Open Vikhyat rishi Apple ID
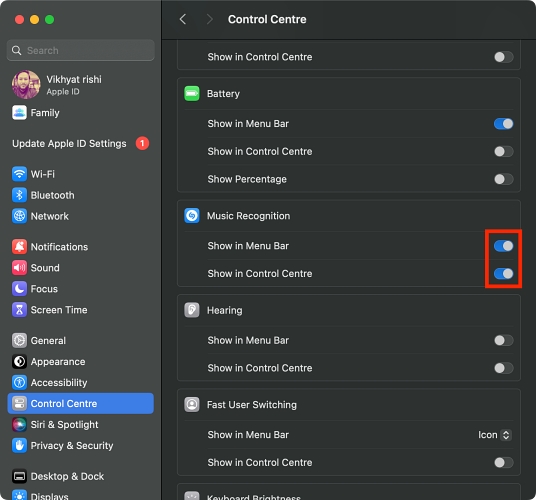 click(x=81, y=84)
